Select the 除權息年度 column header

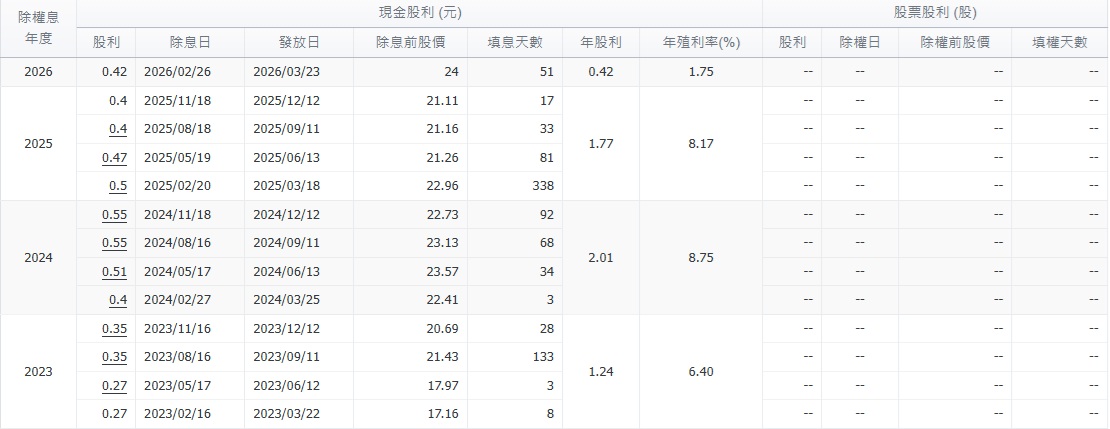click(x=38, y=28)
